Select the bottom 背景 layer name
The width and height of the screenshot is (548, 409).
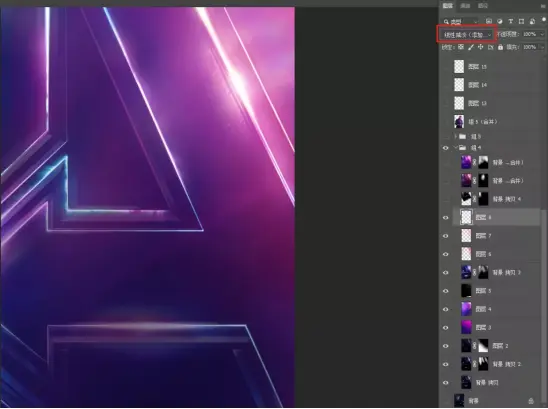point(473,401)
